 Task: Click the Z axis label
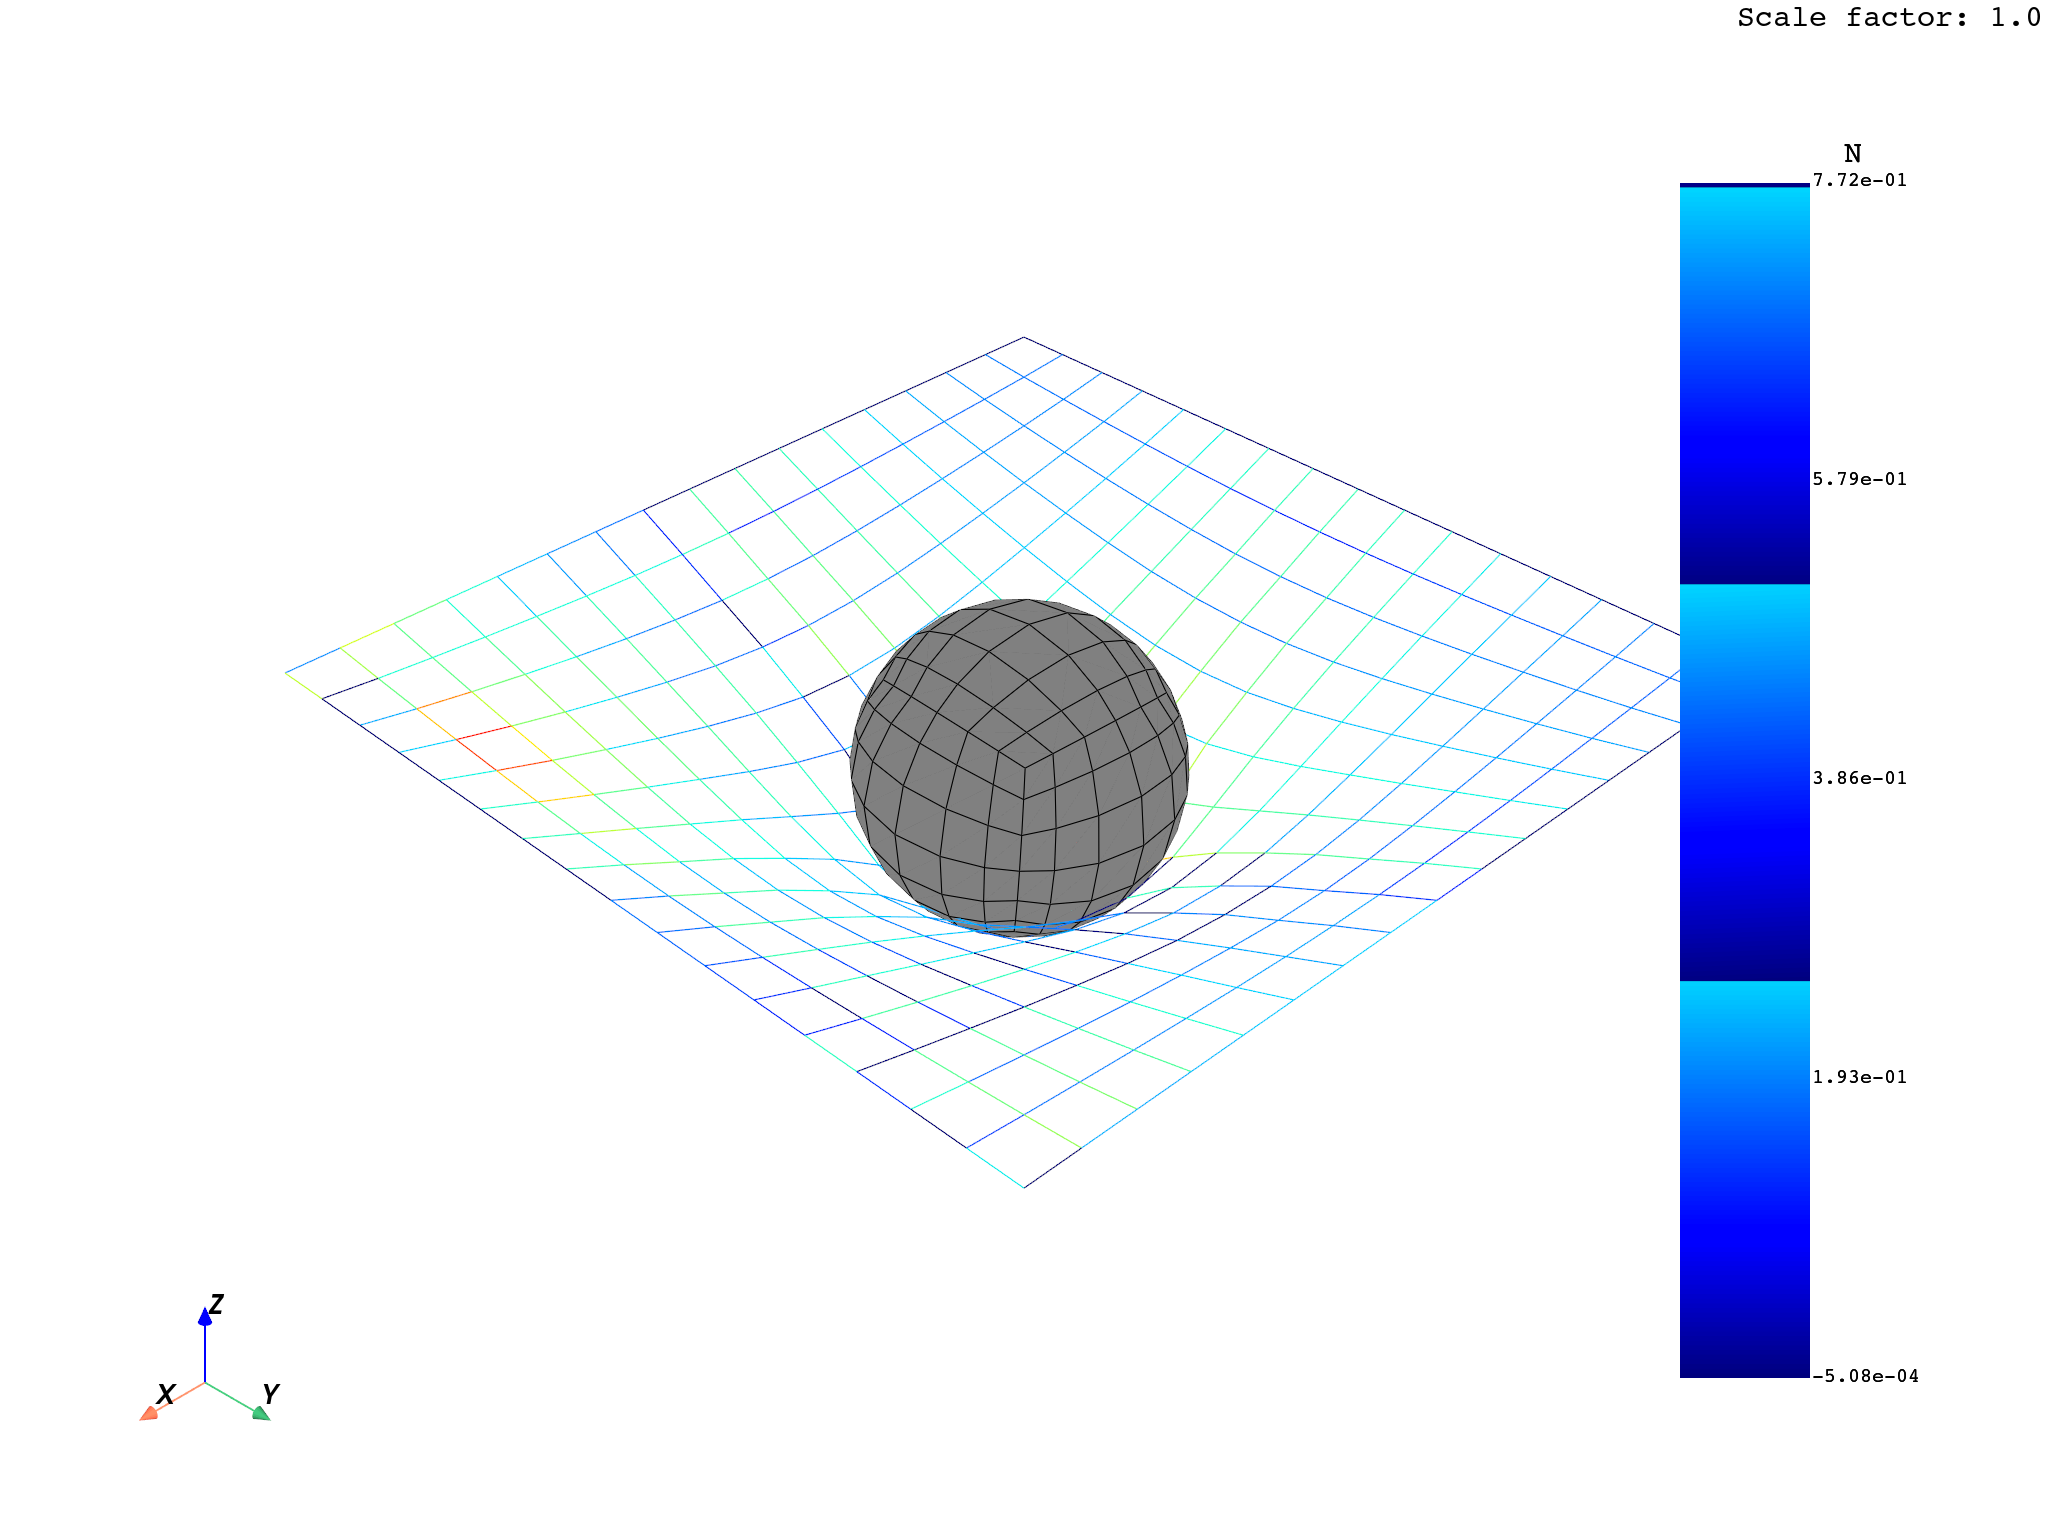pyautogui.click(x=216, y=1305)
